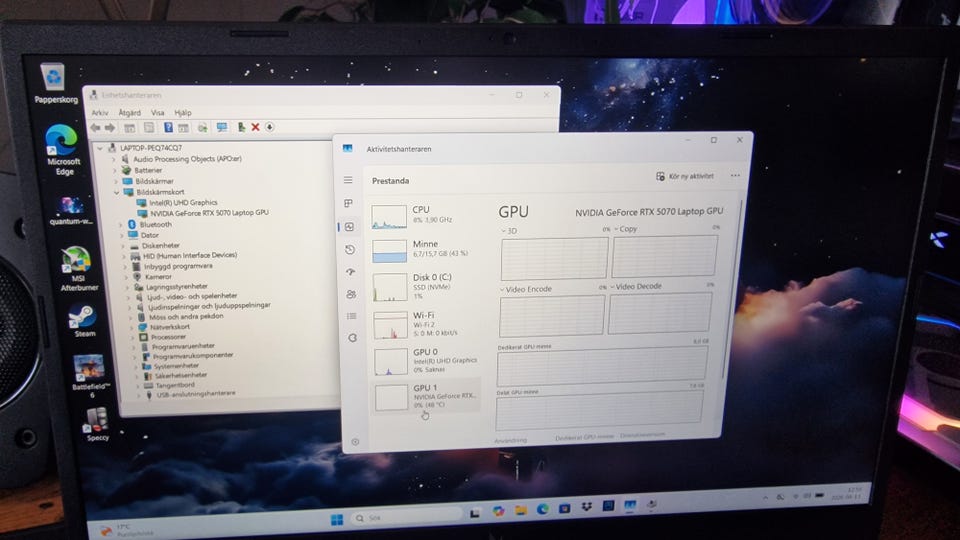The image size is (960, 540).
Task: Collapse Bildskärmskort node in Device Manager
Action: [x=116, y=192]
